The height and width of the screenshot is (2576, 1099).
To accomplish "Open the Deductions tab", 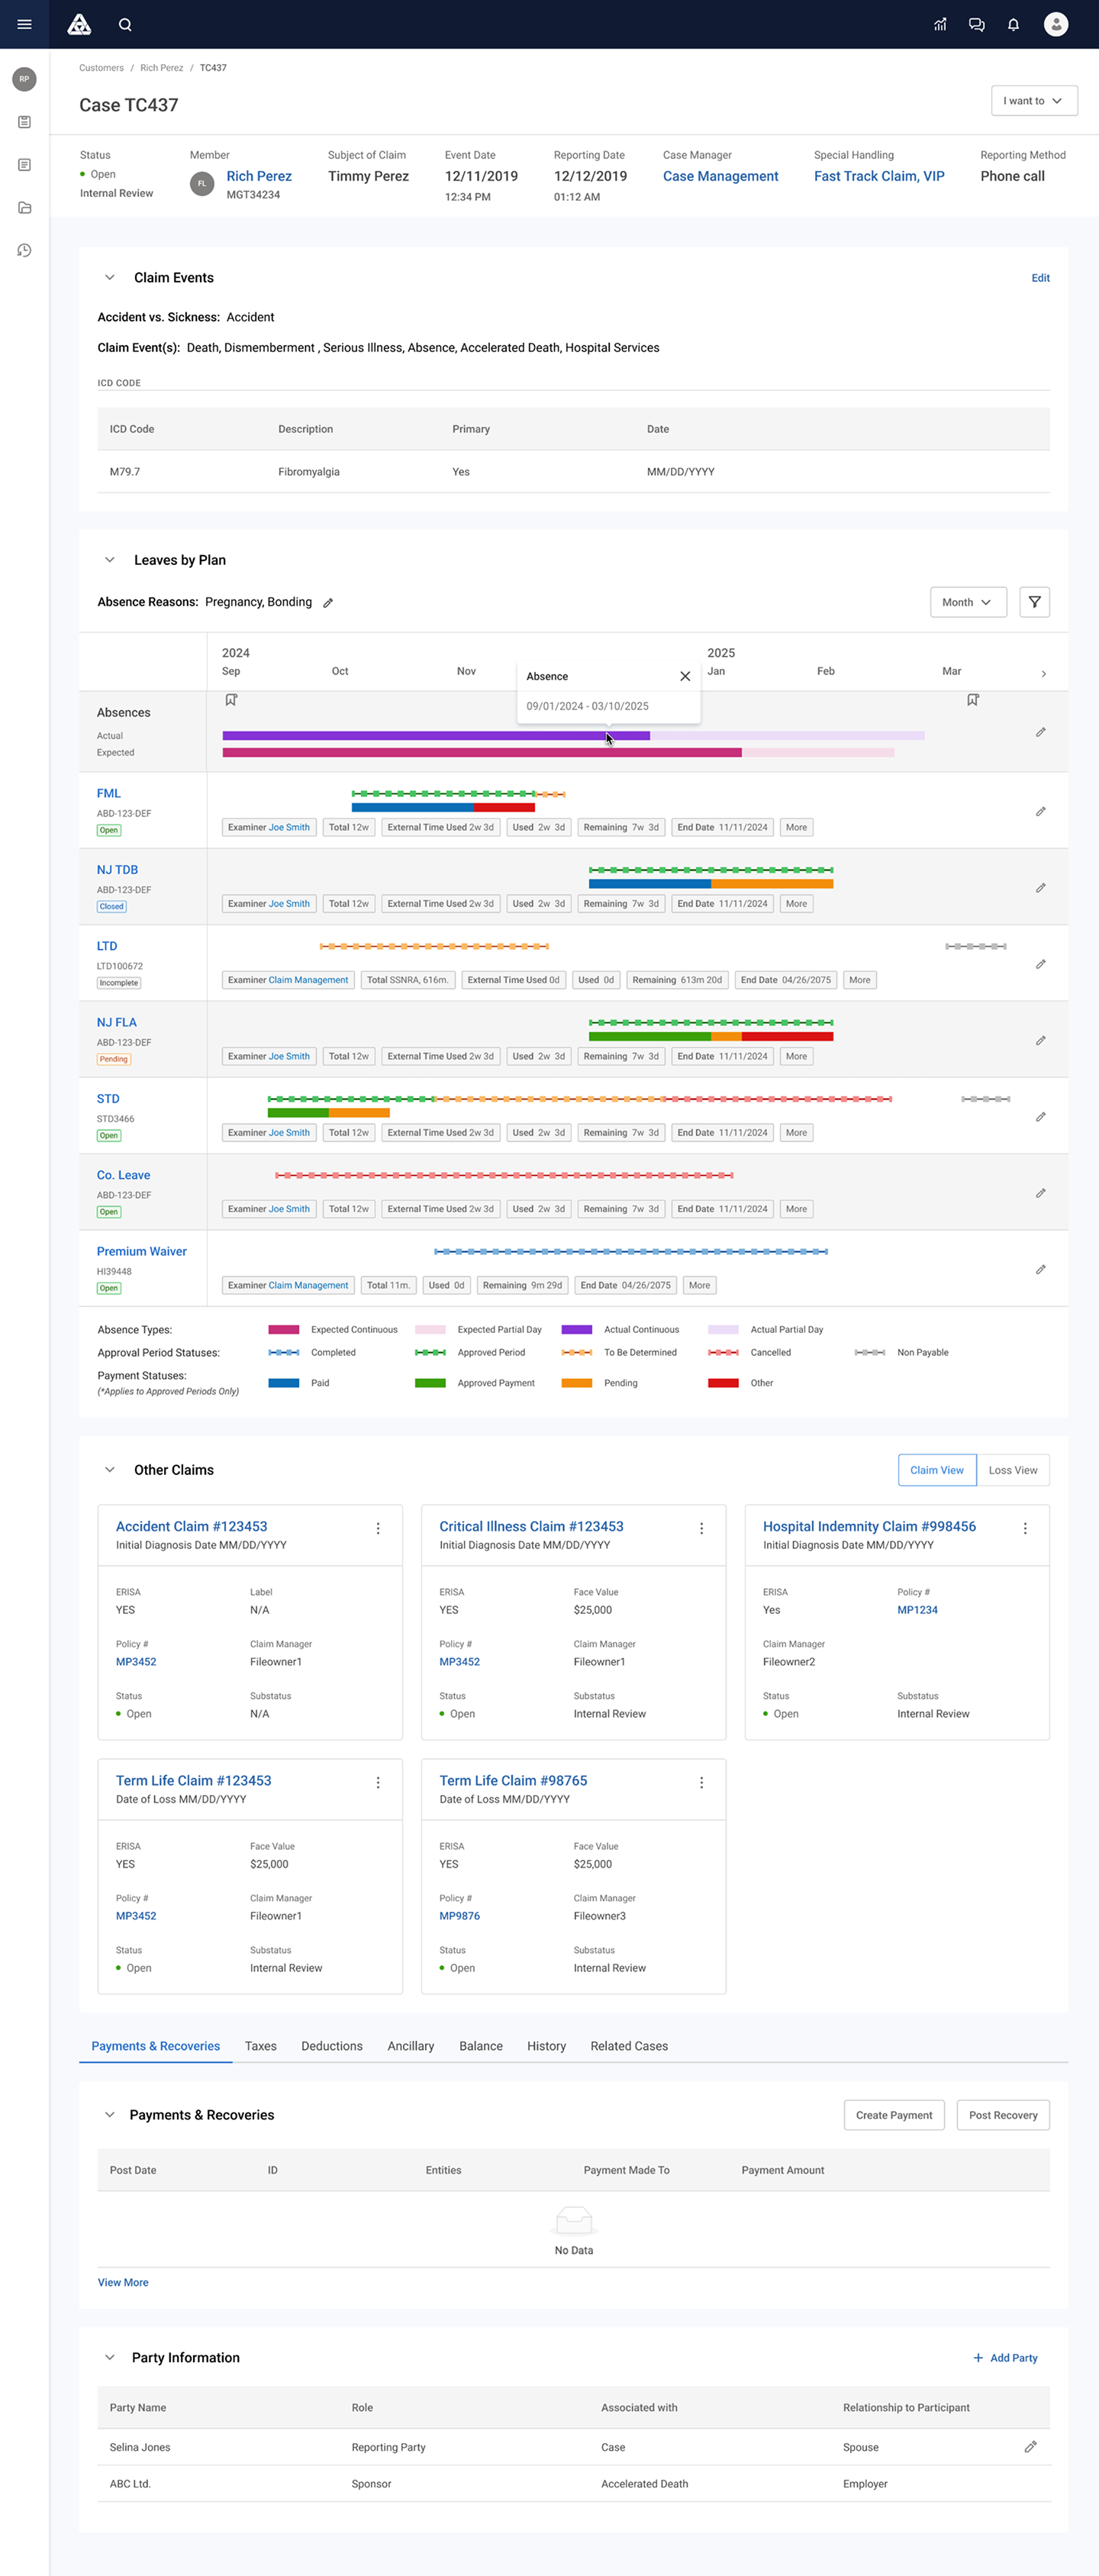I will [331, 2046].
